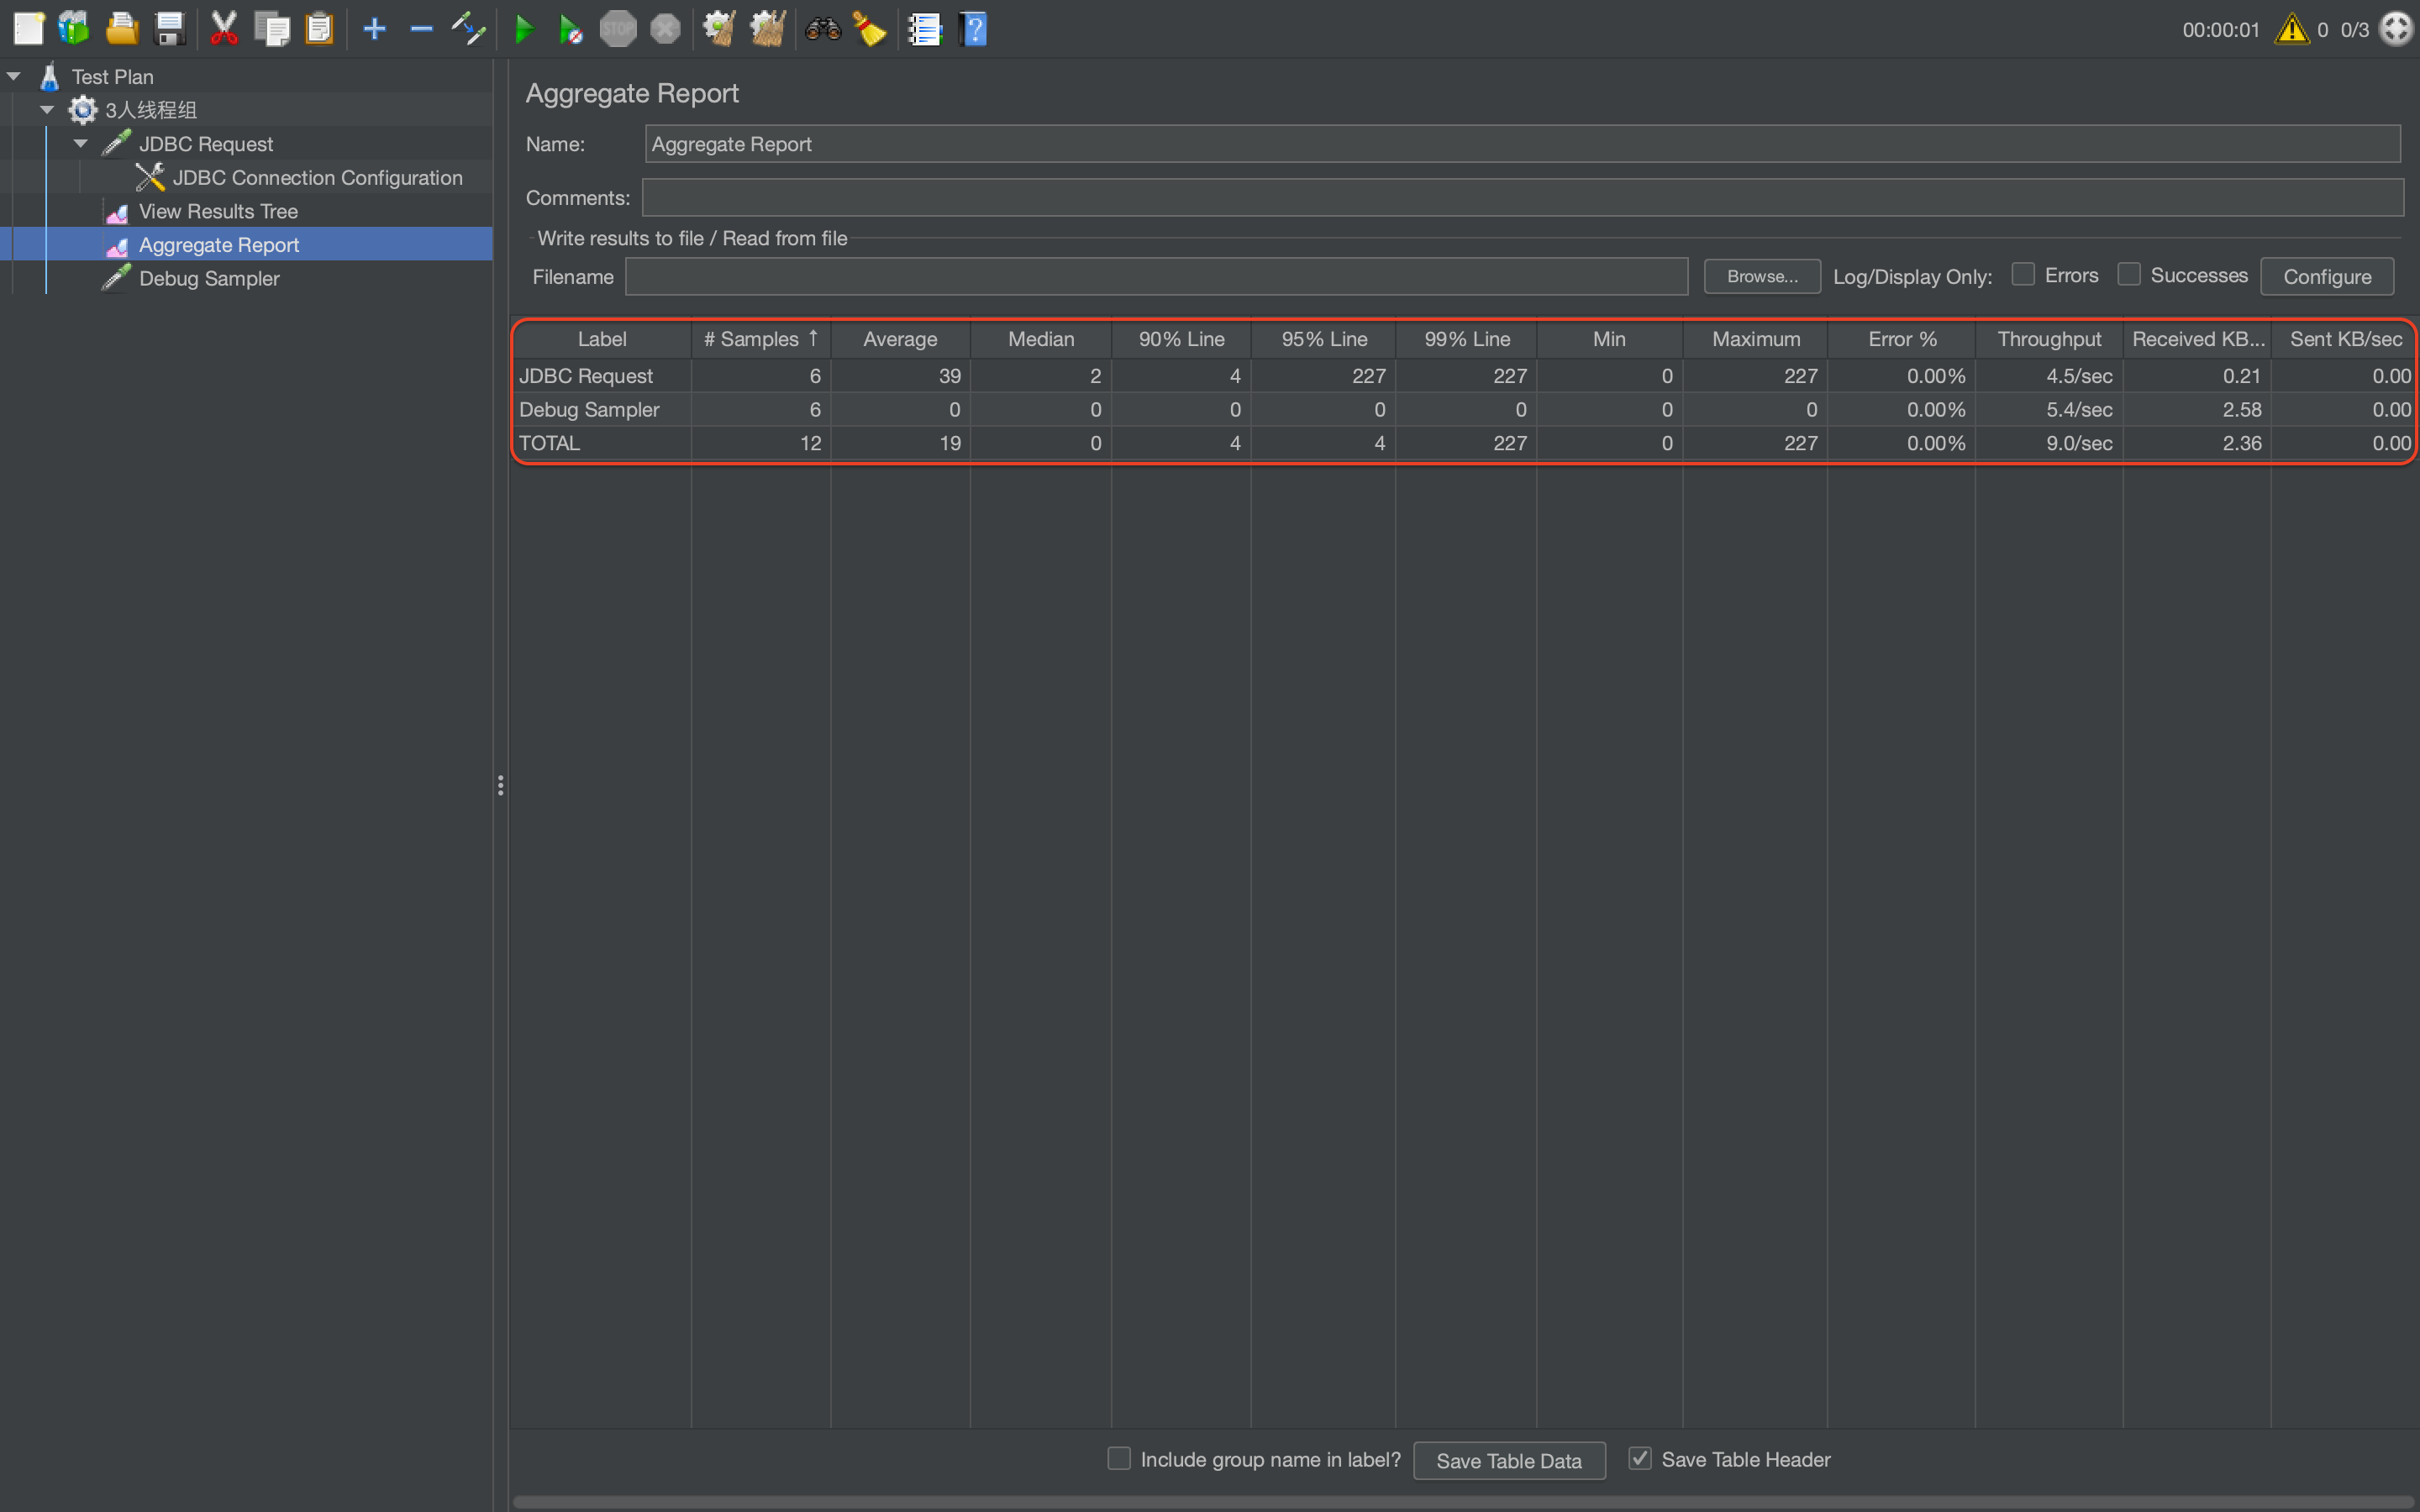Screen dimensions: 2420x1512
Task: Open the Search binoculars tool
Action: pos(822,28)
